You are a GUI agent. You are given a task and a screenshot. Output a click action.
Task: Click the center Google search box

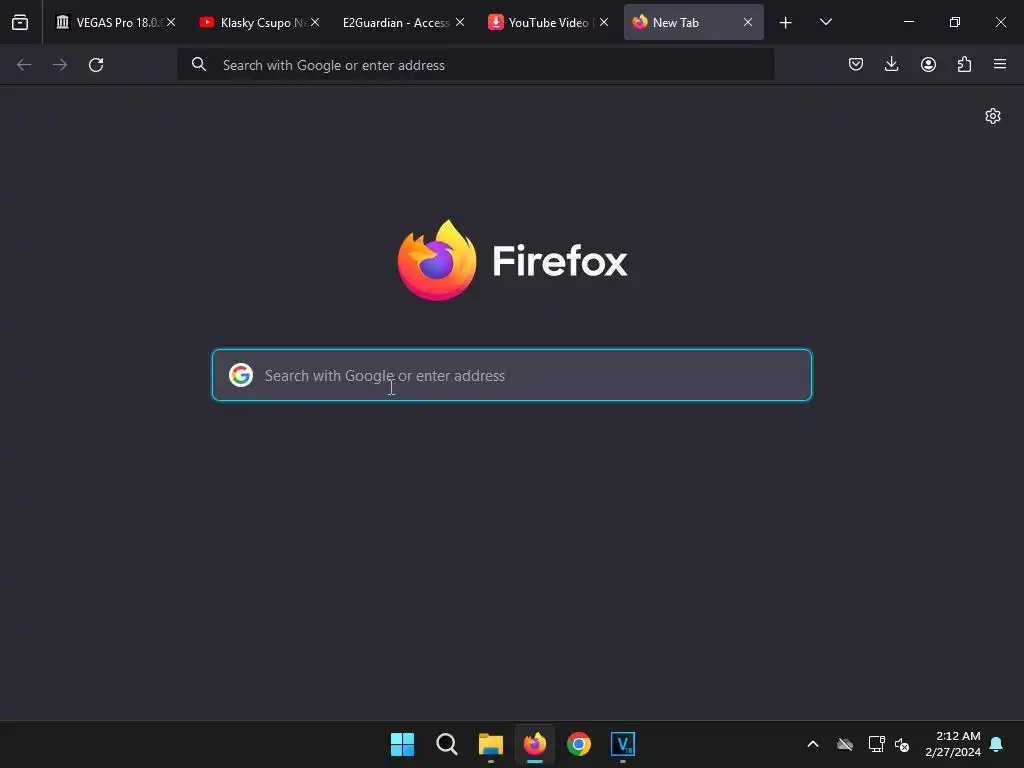512,375
